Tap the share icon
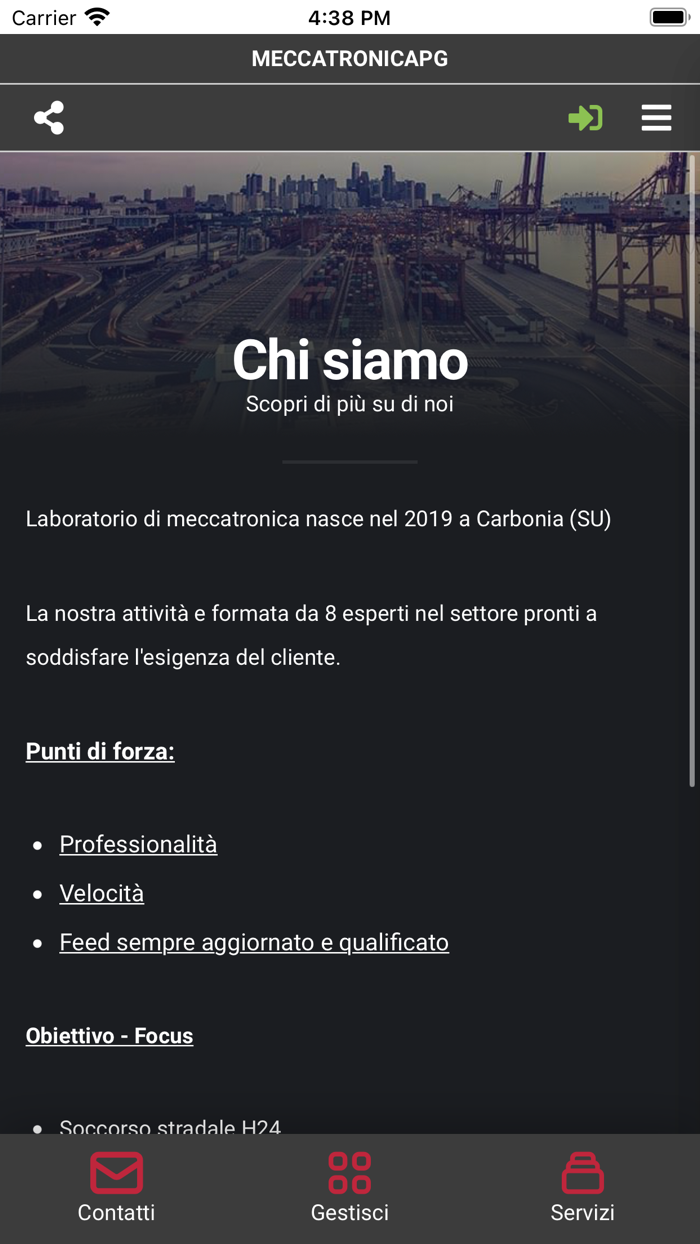Image resolution: width=700 pixels, height=1244 pixels. tap(49, 118)
